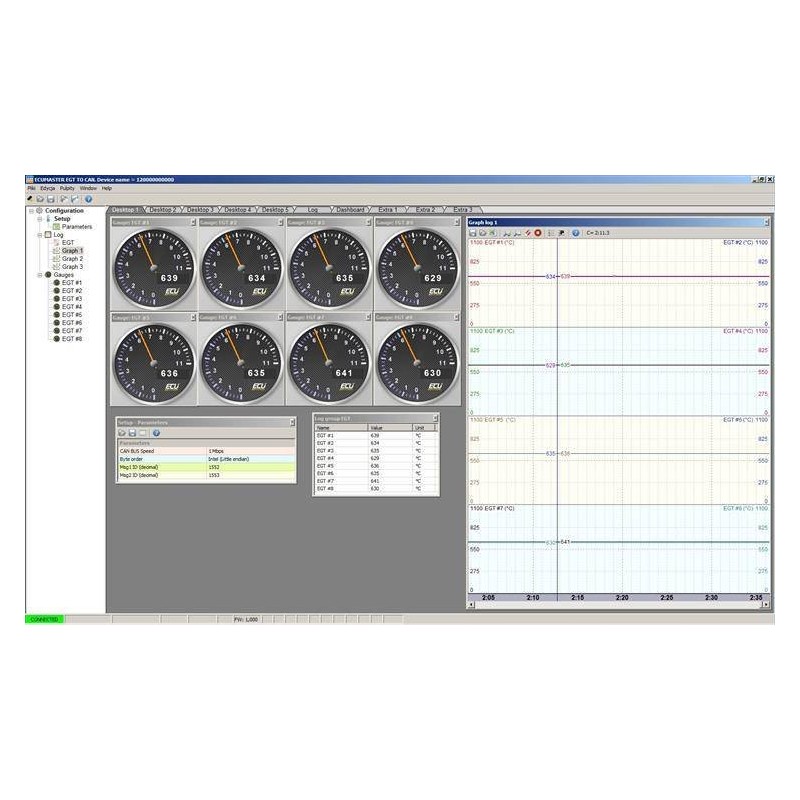The width and height of the screenshot is (800, 800).
Task: Click the open folder icon in Setup Parameters panel
Action: pos(122,433)
